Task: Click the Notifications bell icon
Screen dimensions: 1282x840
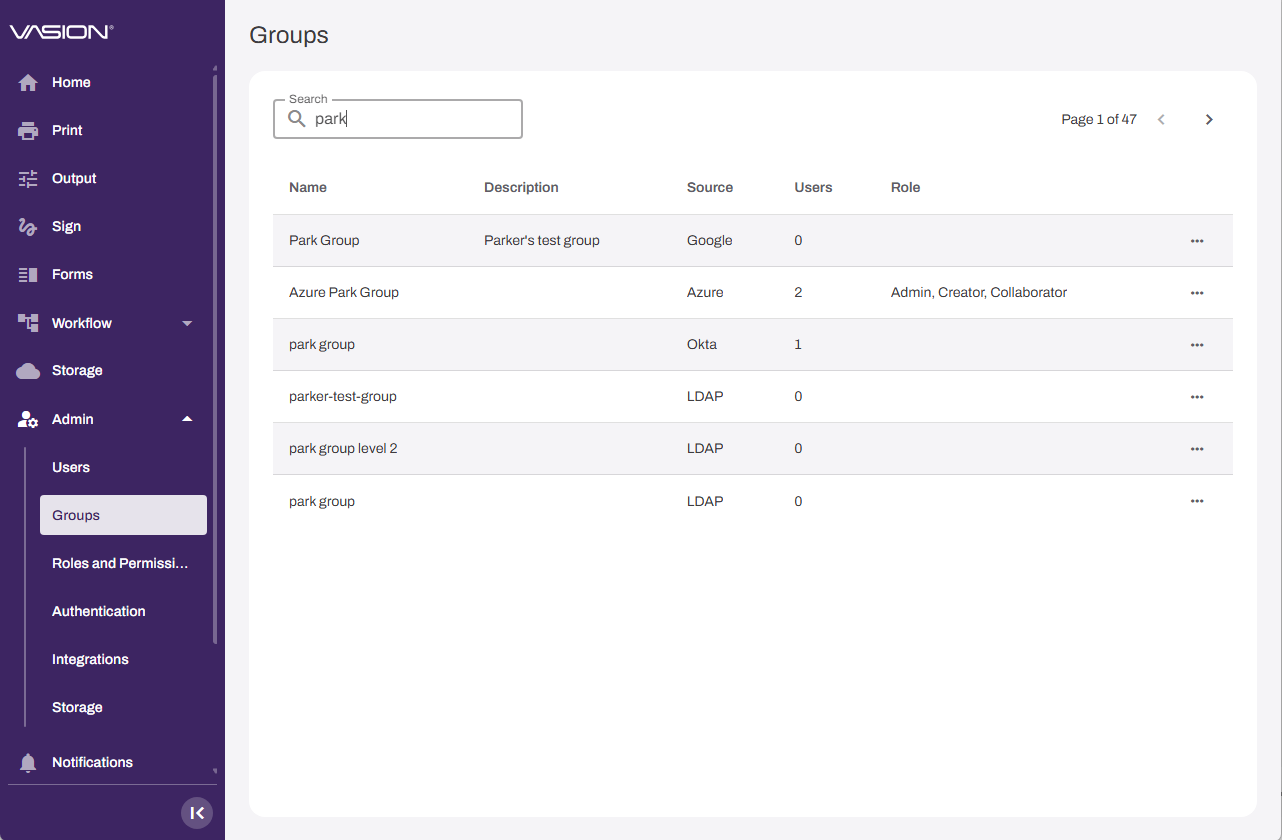Action: [x=28, y=763]
